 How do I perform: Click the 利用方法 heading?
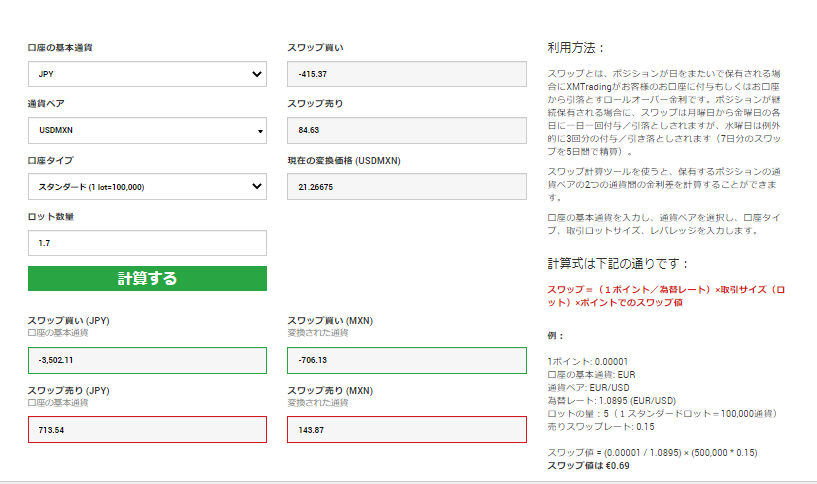(576, 47)
